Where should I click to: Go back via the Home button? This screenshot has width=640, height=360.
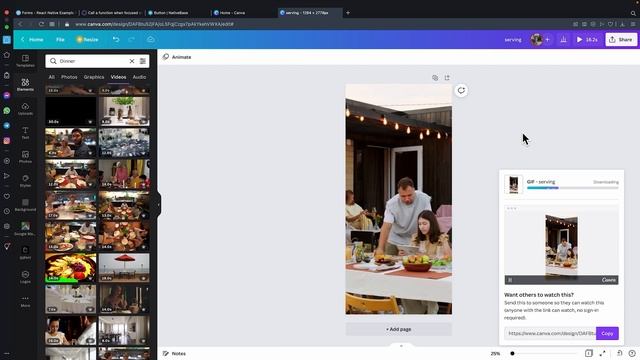click(x=32, y=40)
